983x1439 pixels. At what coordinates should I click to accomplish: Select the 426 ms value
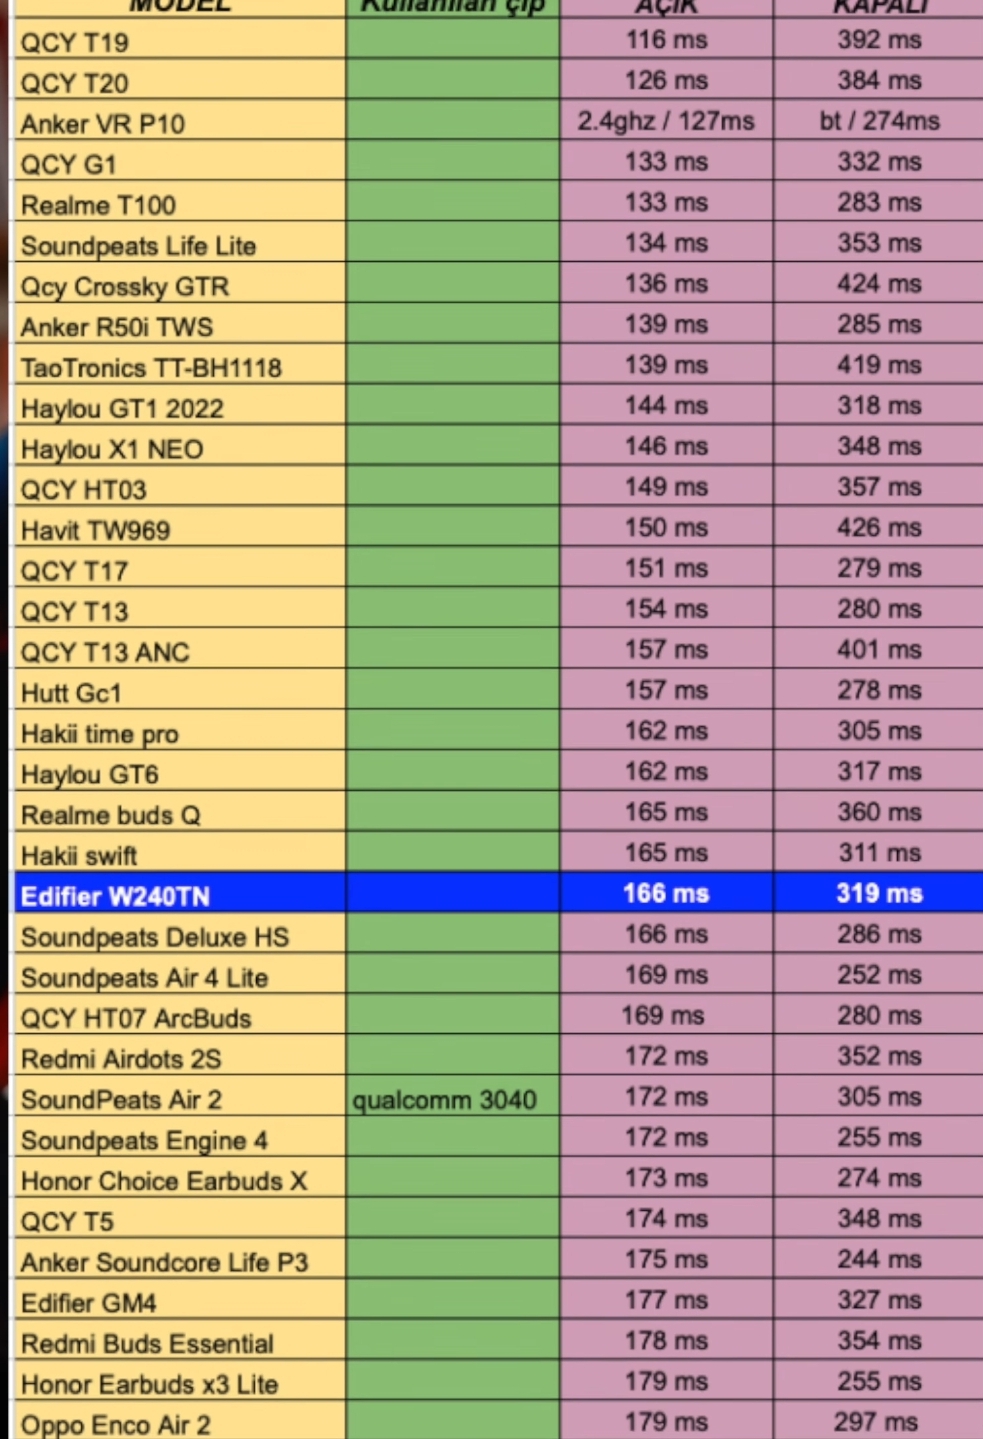tap(879, 527)
